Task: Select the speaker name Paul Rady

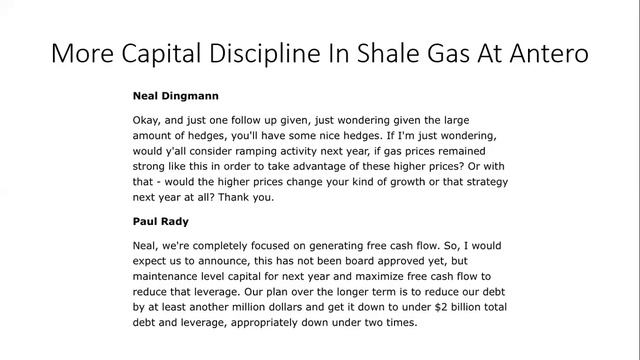Action: point(160,222)
